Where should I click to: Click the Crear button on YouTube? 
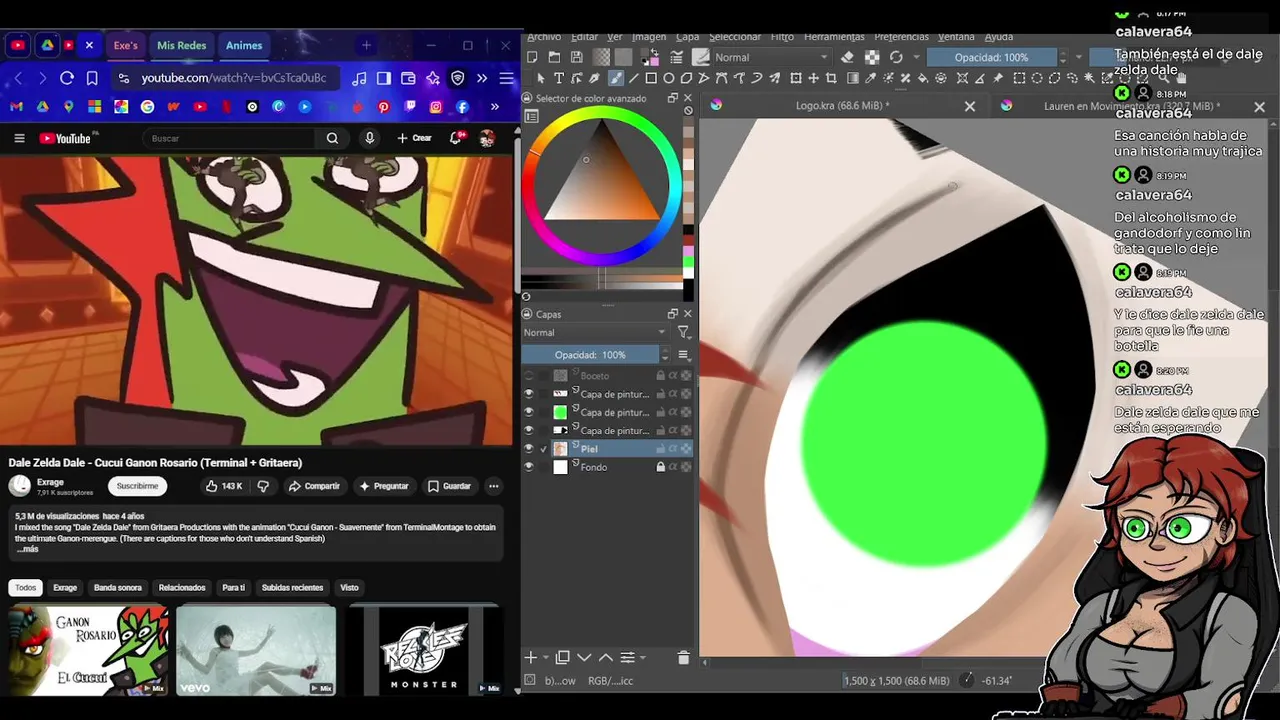(x=414, y=138)
